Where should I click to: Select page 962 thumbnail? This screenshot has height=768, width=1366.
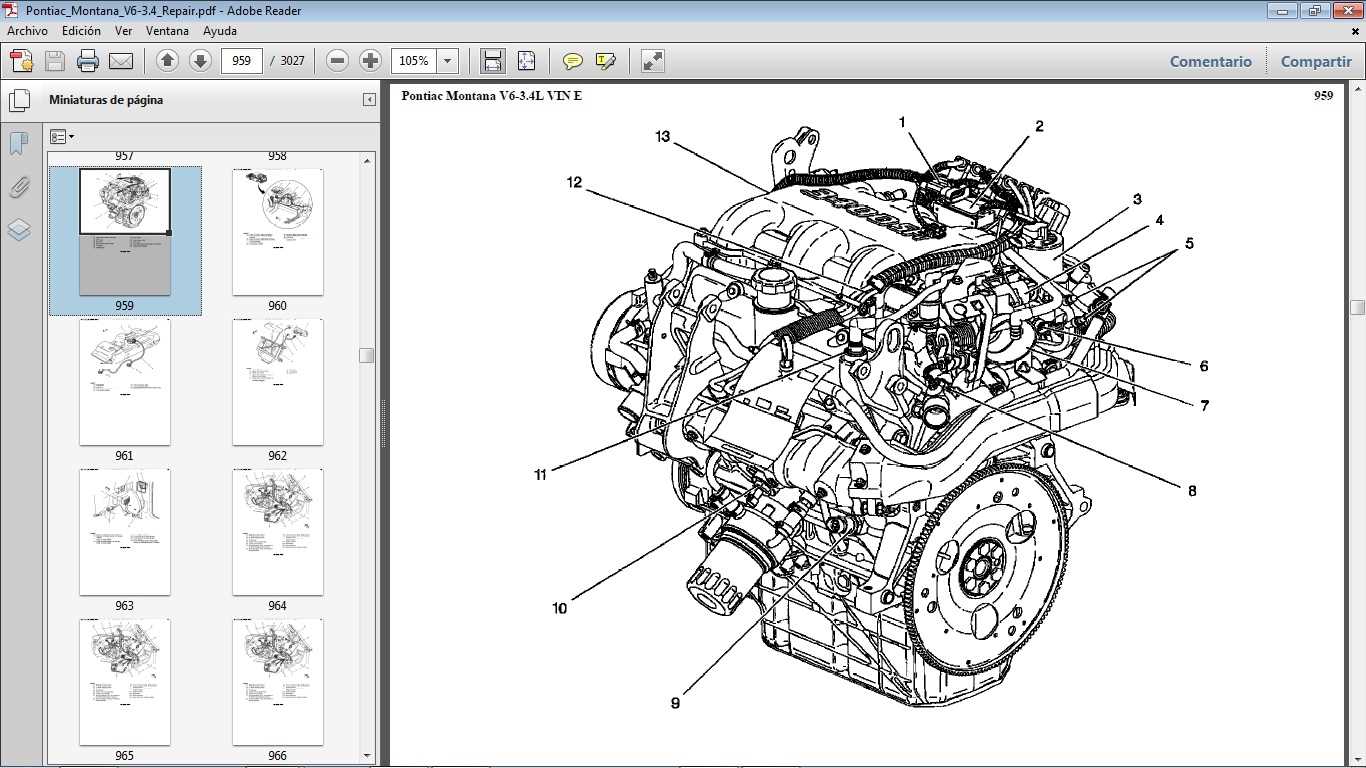pyautogui.click(x=278, y=382)
